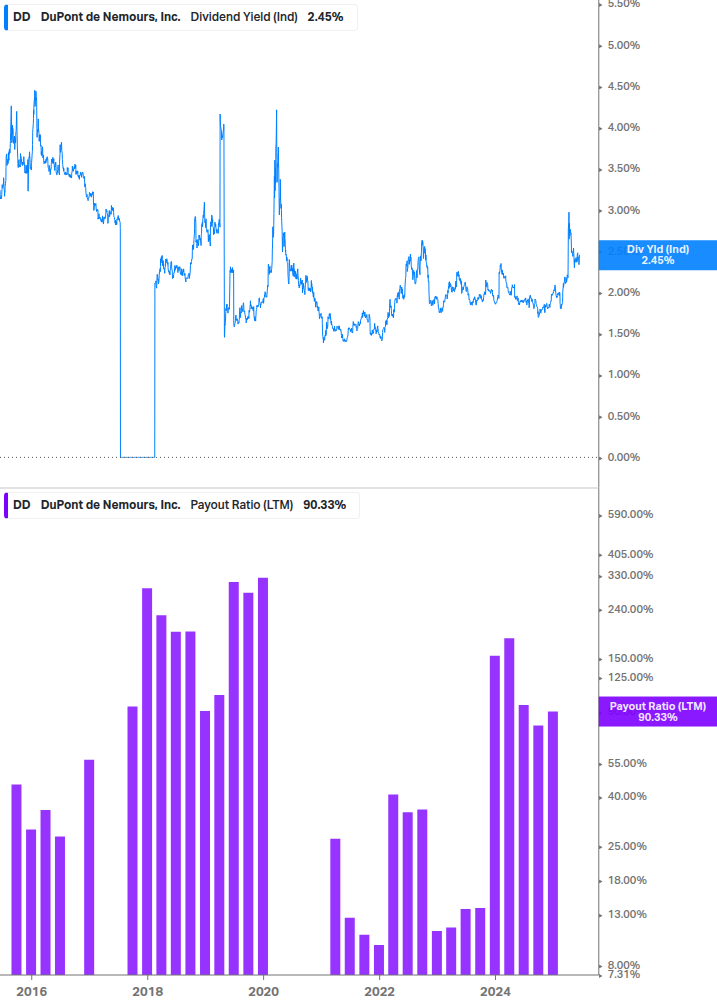Click the lone payout bar at early 2017
Viewport: 717px width, 1005px height.
tap(89, 867)
